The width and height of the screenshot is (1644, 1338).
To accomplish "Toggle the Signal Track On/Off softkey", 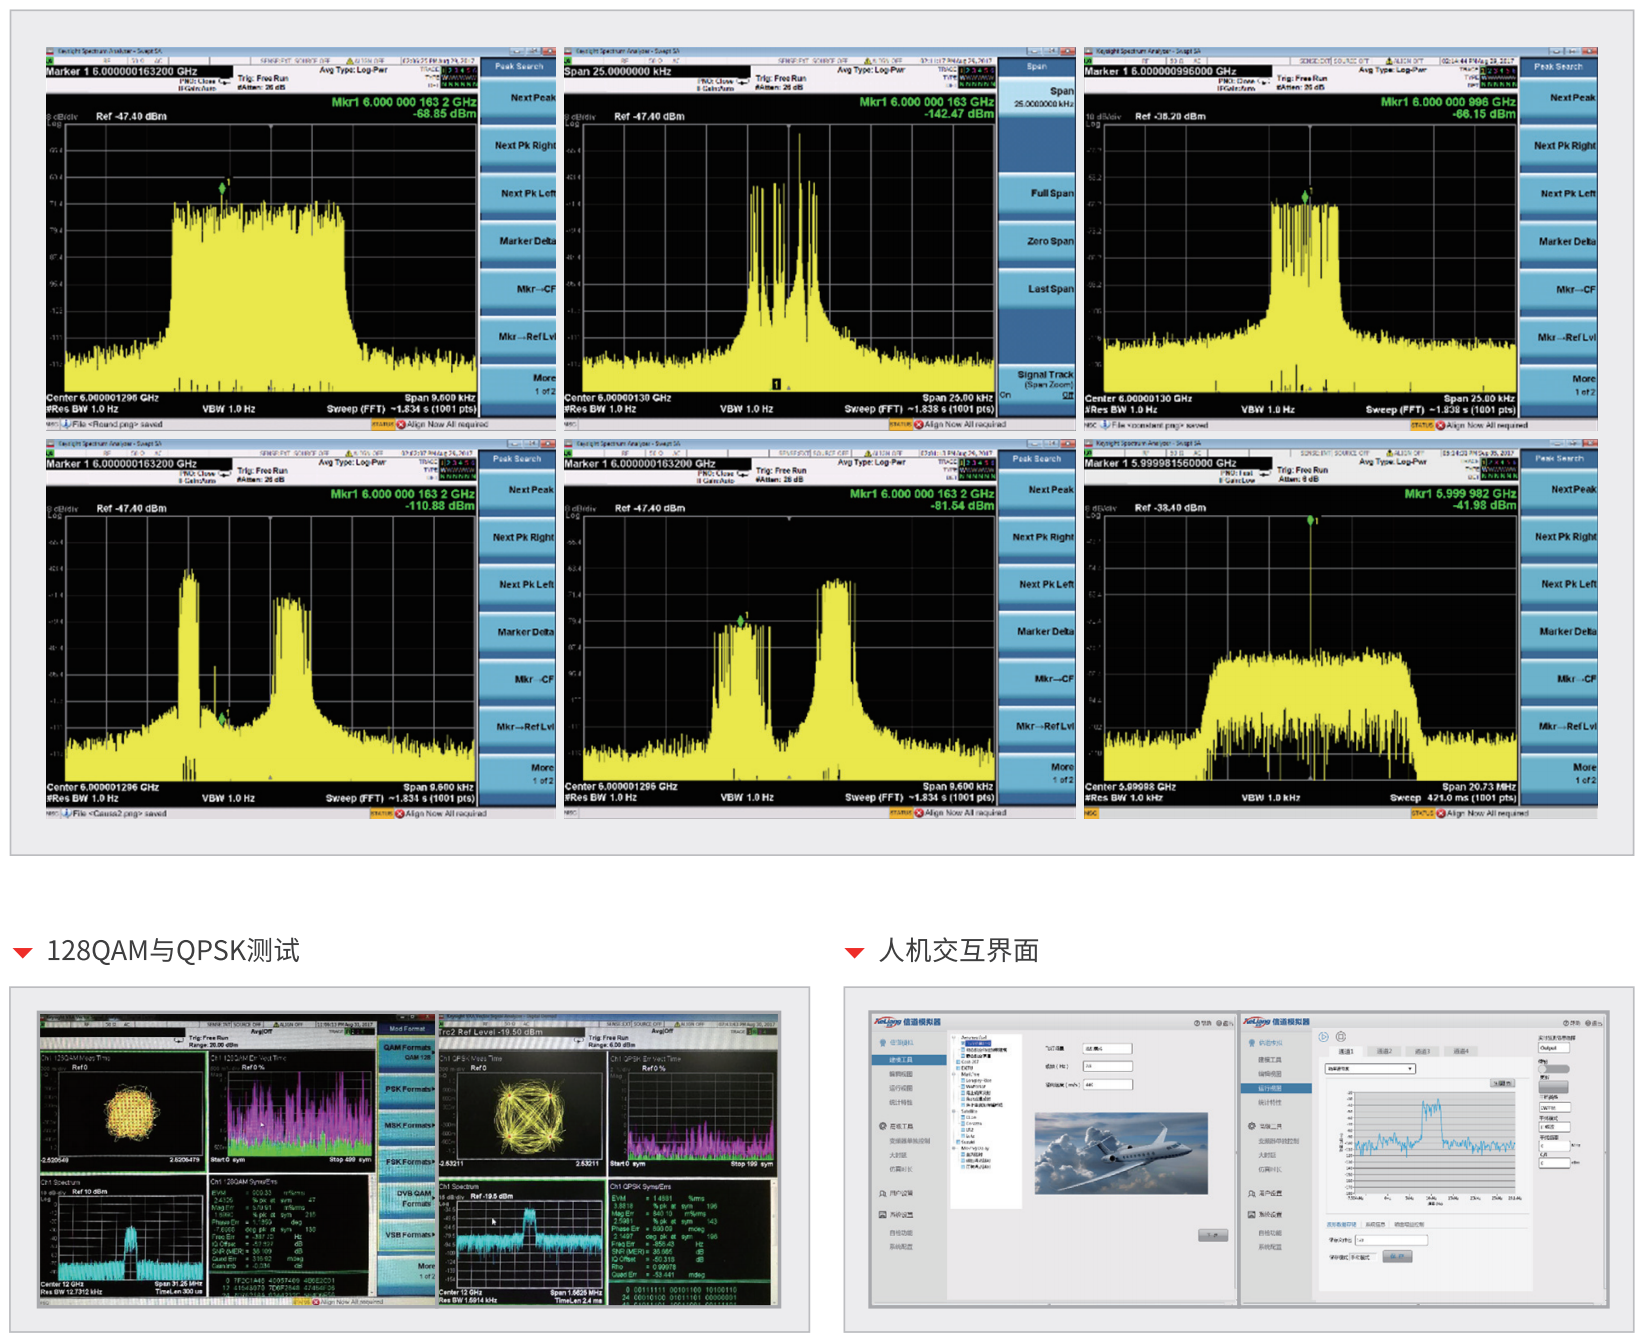I will coord(1036,384).
